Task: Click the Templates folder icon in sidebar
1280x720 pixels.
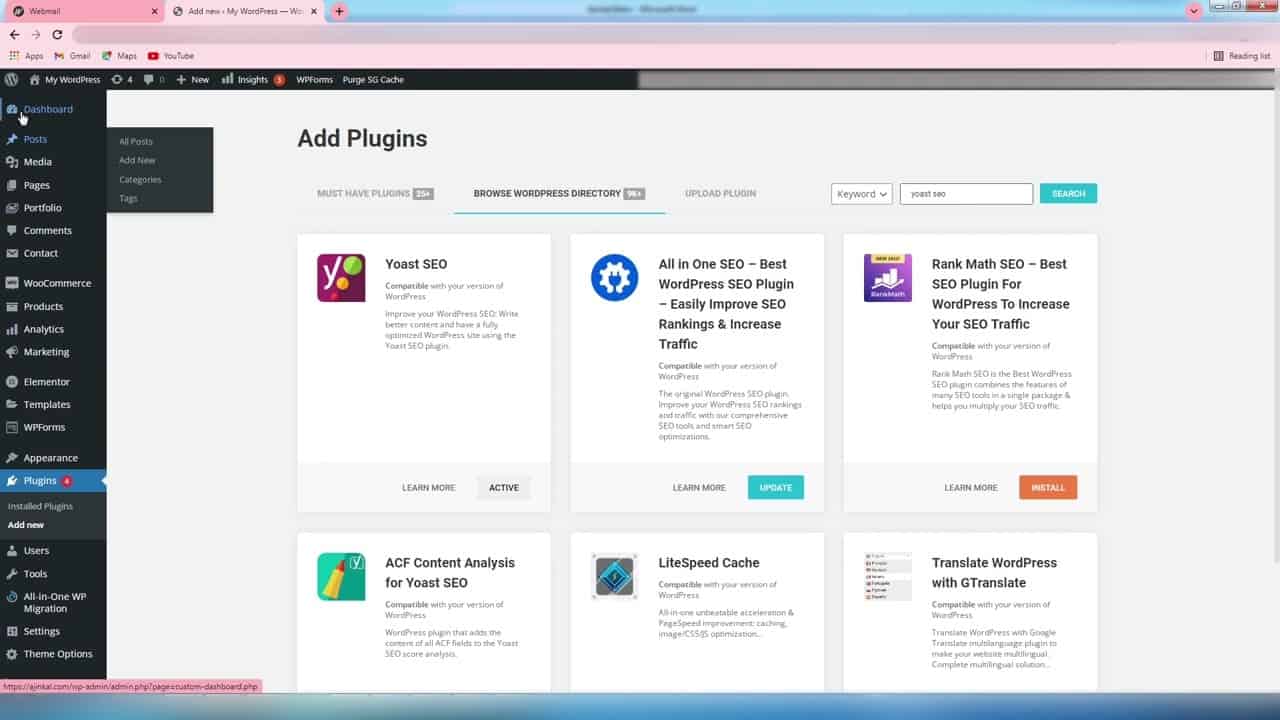Action: 12,405
